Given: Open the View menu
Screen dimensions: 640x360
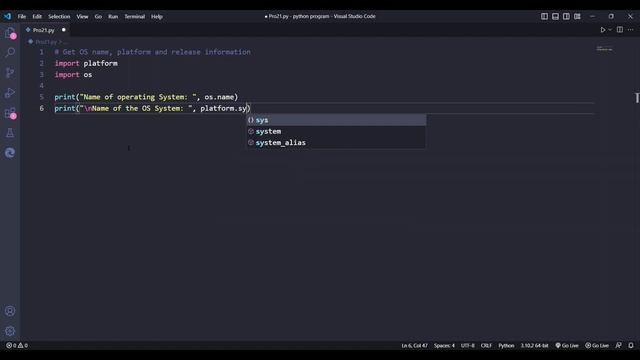Looking at the screenshot, I should [82, 17].
